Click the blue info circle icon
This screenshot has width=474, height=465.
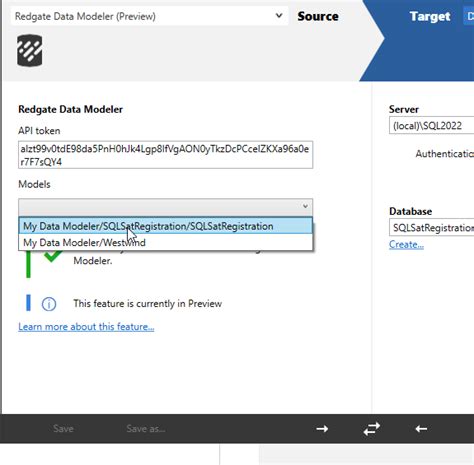click(49, 304)
